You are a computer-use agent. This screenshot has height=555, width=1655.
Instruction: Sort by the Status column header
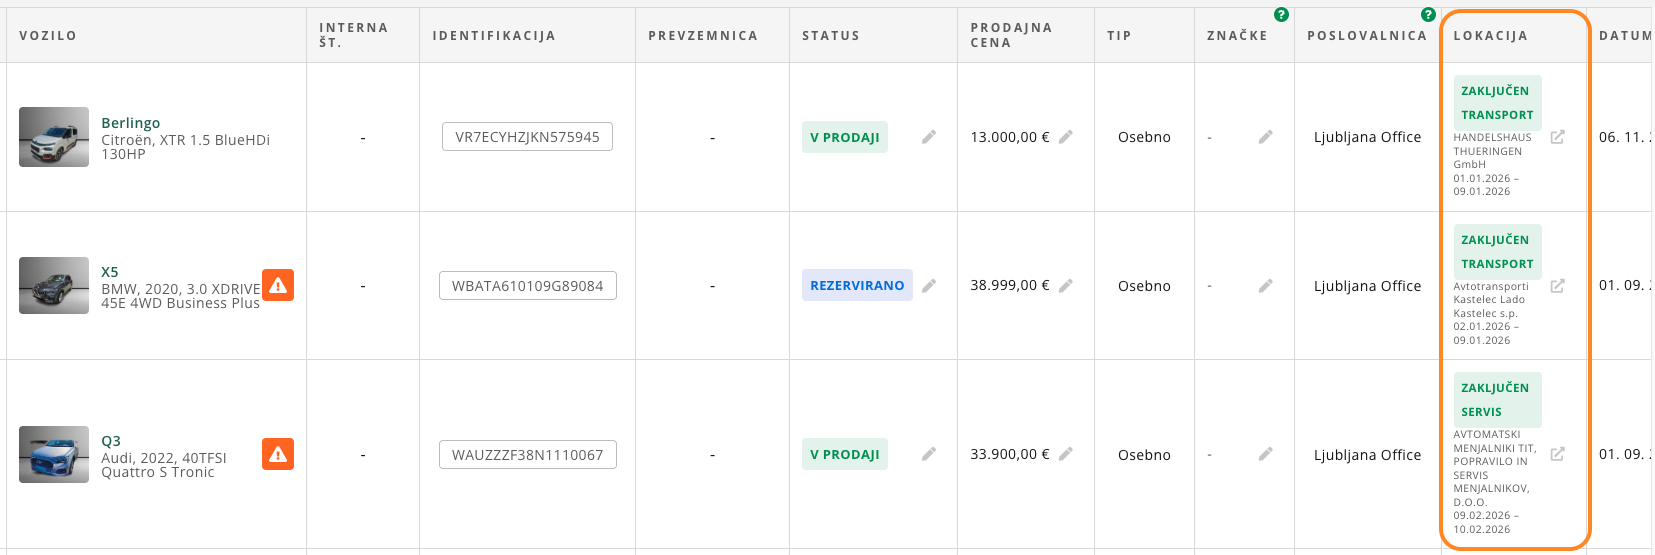point(830,35)
